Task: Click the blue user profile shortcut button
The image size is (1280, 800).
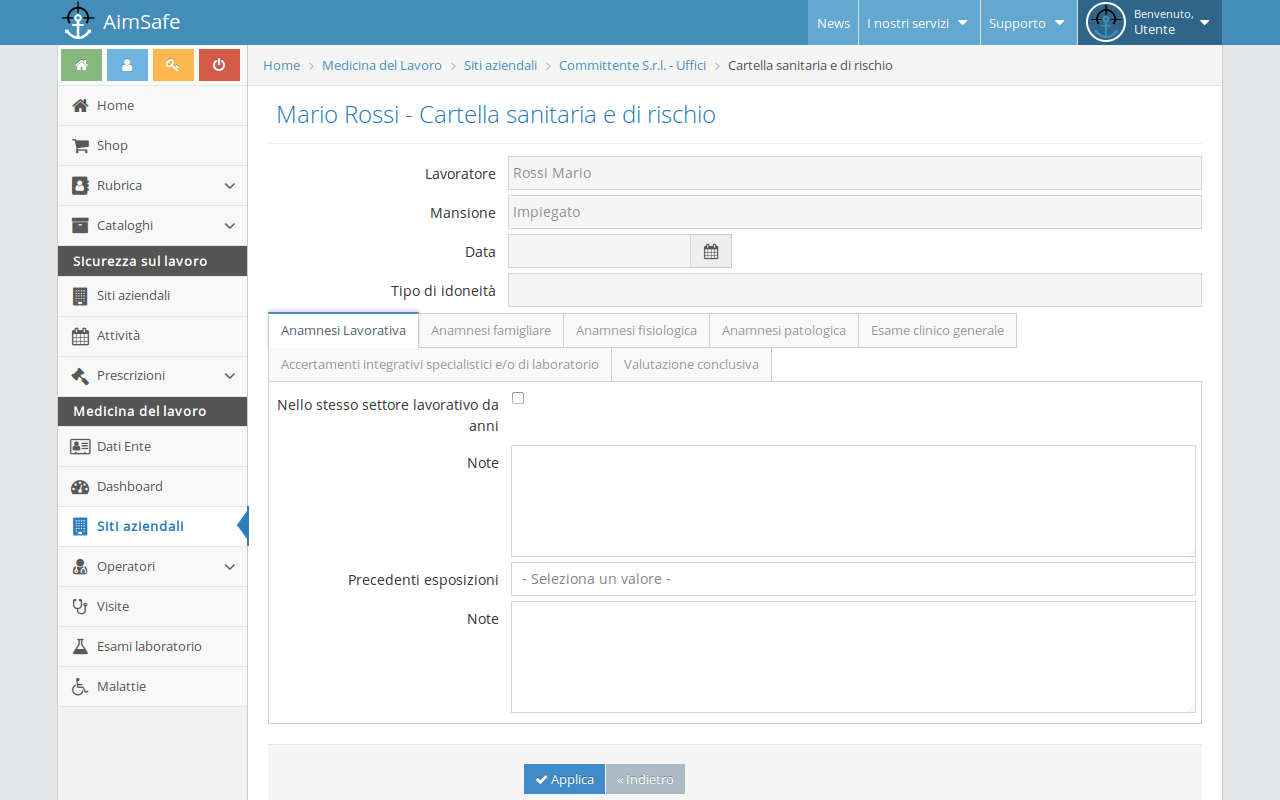Action: 127,64
